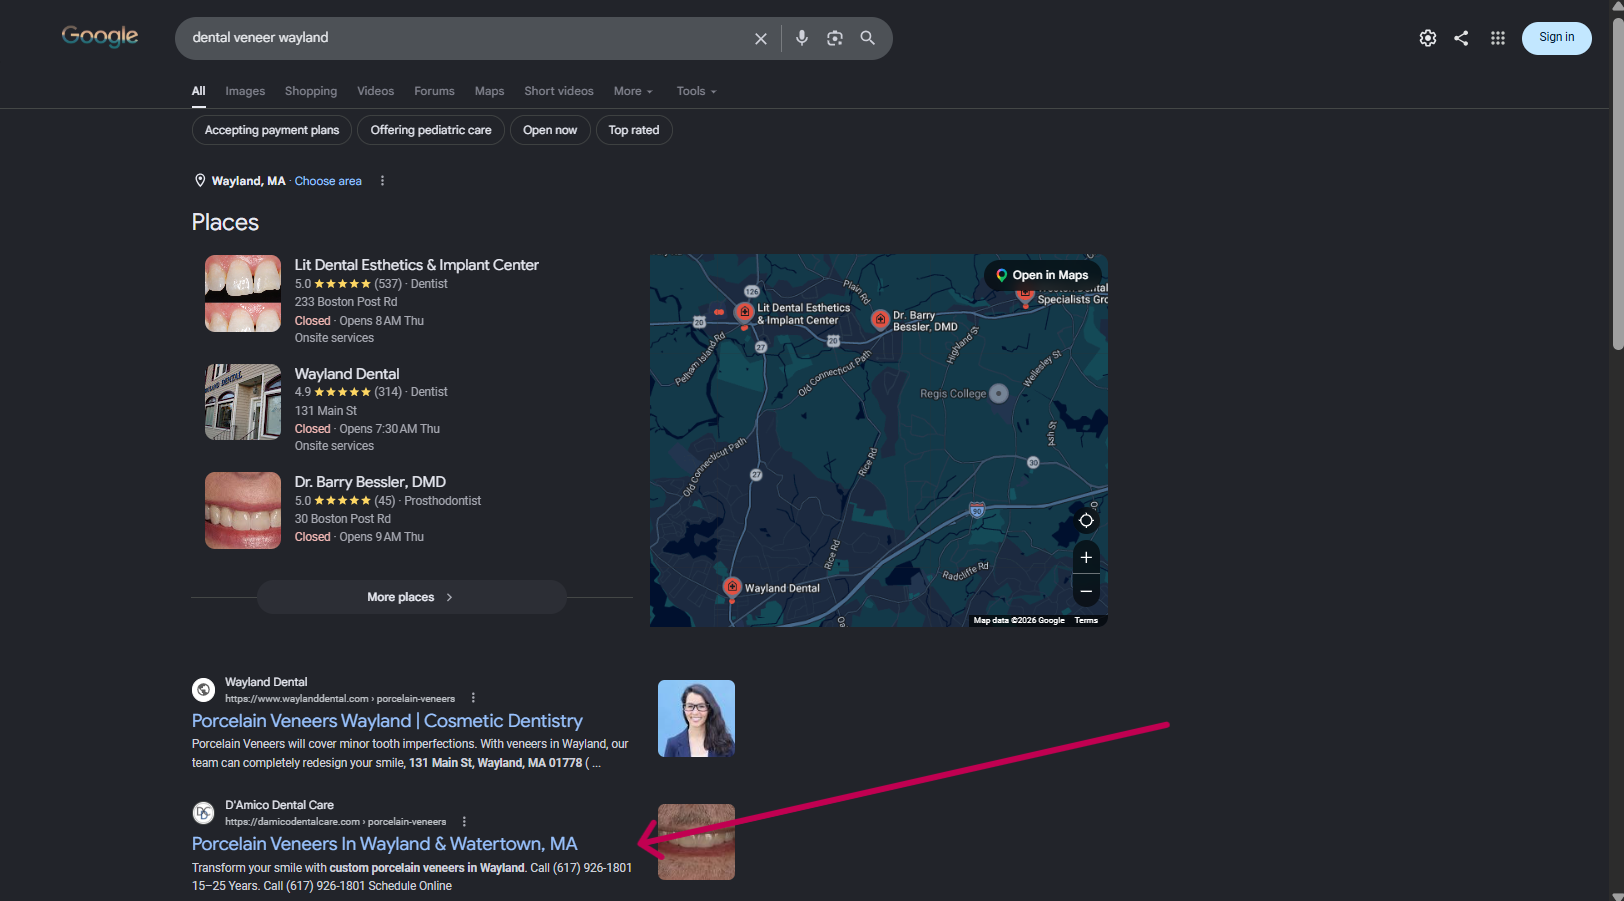
Task: Switch to Maps tab
Action: pyautogui.click(x=489, y=91)
